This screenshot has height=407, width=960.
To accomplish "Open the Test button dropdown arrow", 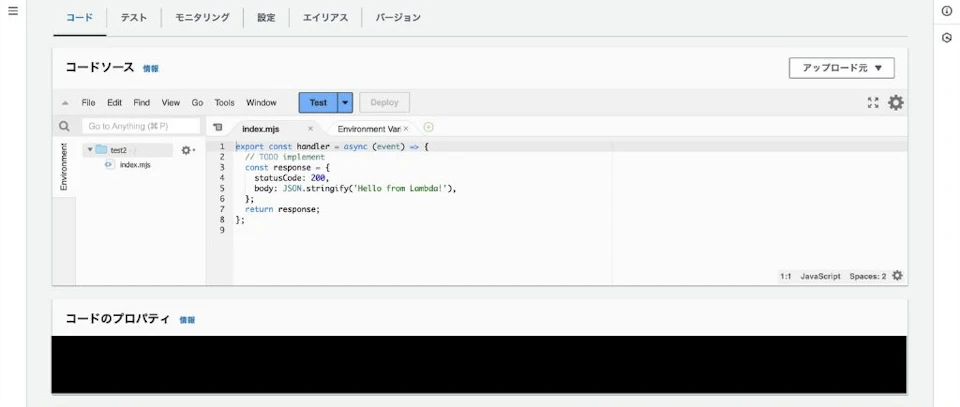I will (345, 103).
